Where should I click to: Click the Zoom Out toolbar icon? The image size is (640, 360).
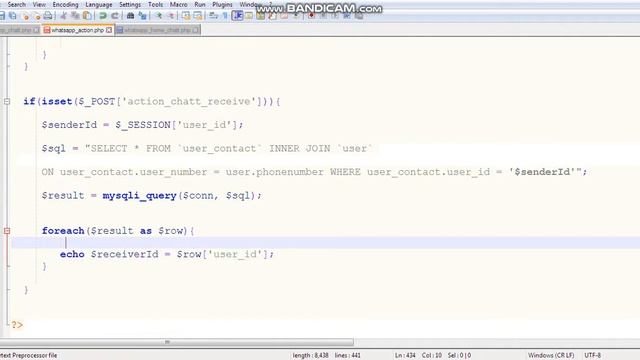(x=171, y=16)
